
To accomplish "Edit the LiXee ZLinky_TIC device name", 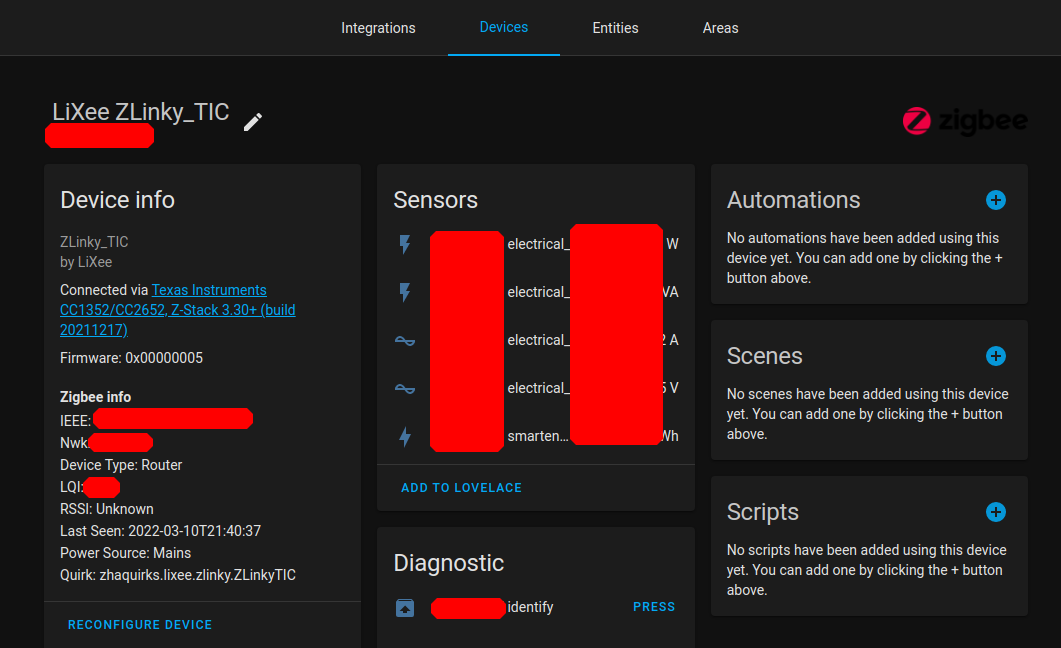I will click(x=252, y=122).
